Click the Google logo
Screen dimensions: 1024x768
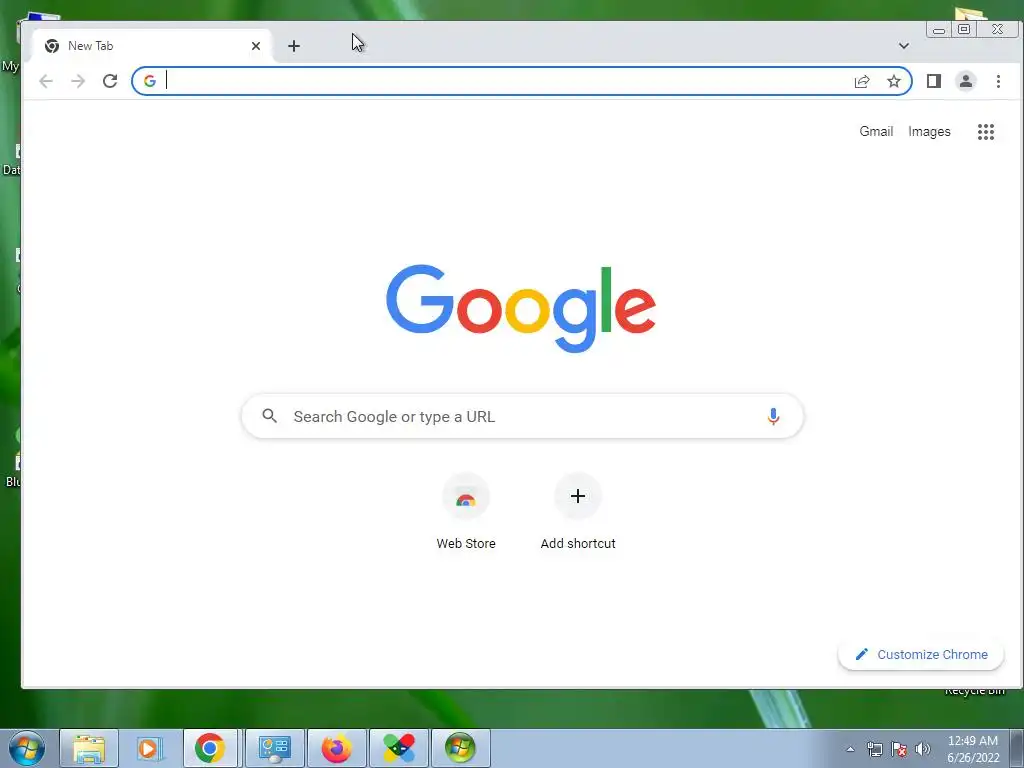click(520, 308)
